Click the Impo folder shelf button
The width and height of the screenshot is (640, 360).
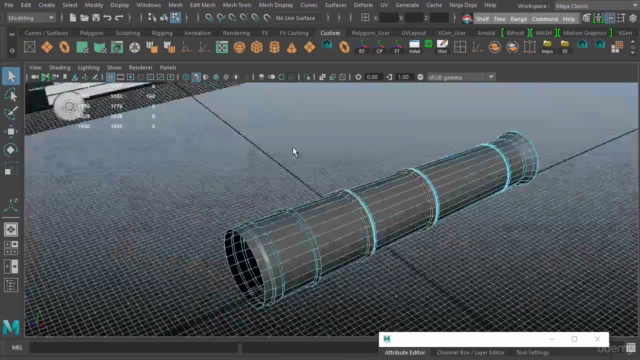547,47
